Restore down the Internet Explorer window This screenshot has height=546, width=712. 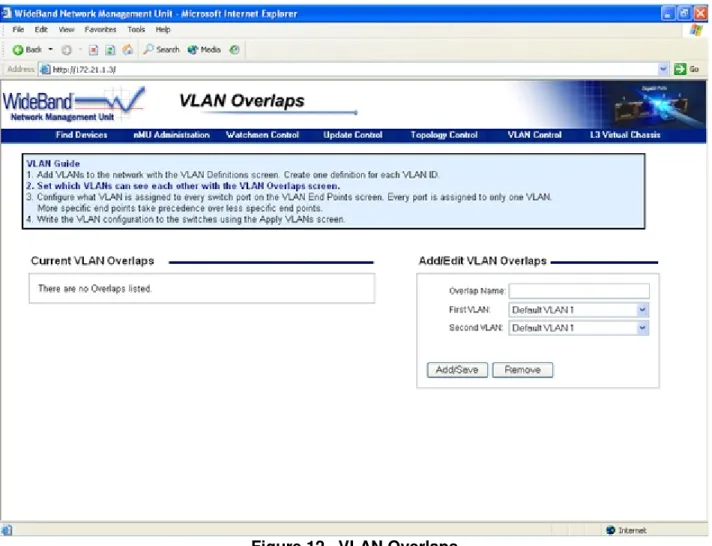pyautogui.click(x=683, y=14)
